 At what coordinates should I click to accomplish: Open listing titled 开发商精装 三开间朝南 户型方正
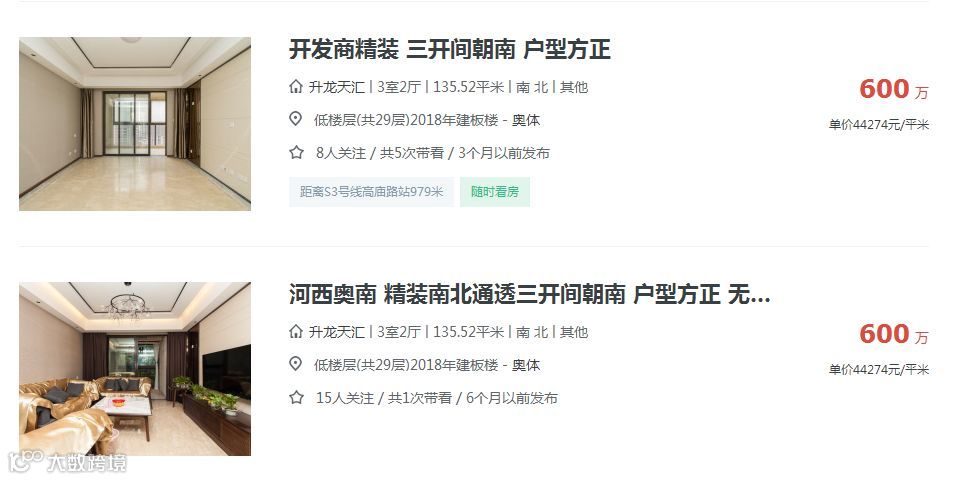(449, 49)
